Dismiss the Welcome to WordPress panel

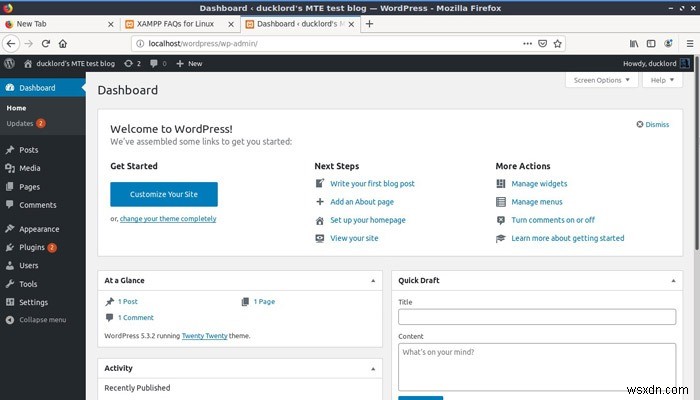(x=653, y=125)
